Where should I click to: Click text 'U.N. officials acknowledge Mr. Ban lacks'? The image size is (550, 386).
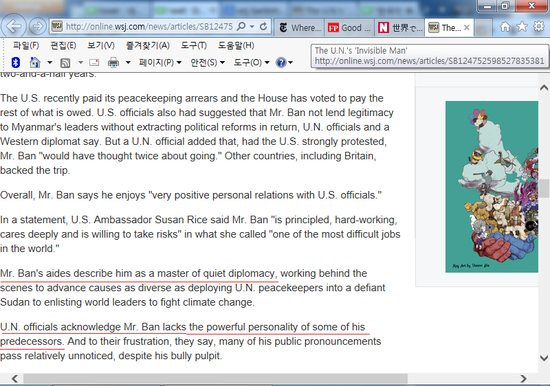coord(93,327)
